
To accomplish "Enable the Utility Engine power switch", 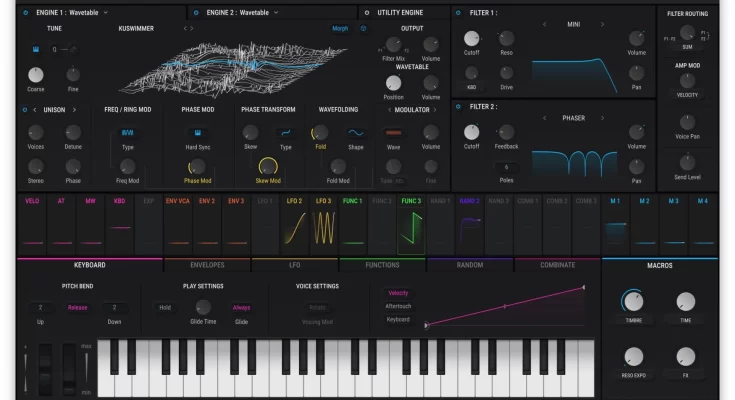I will (x=368, y=13).
